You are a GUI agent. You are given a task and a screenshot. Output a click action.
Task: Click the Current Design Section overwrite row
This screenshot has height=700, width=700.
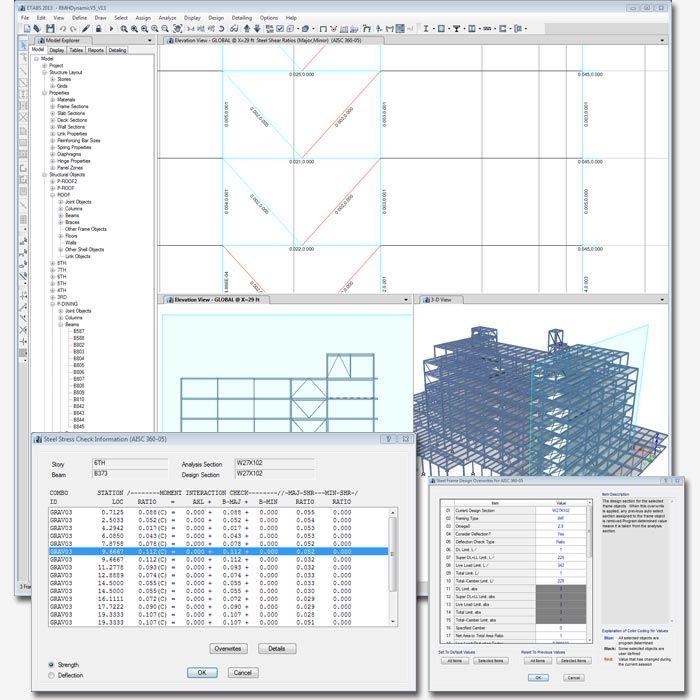pyautogui.click(x=515, y=510)
